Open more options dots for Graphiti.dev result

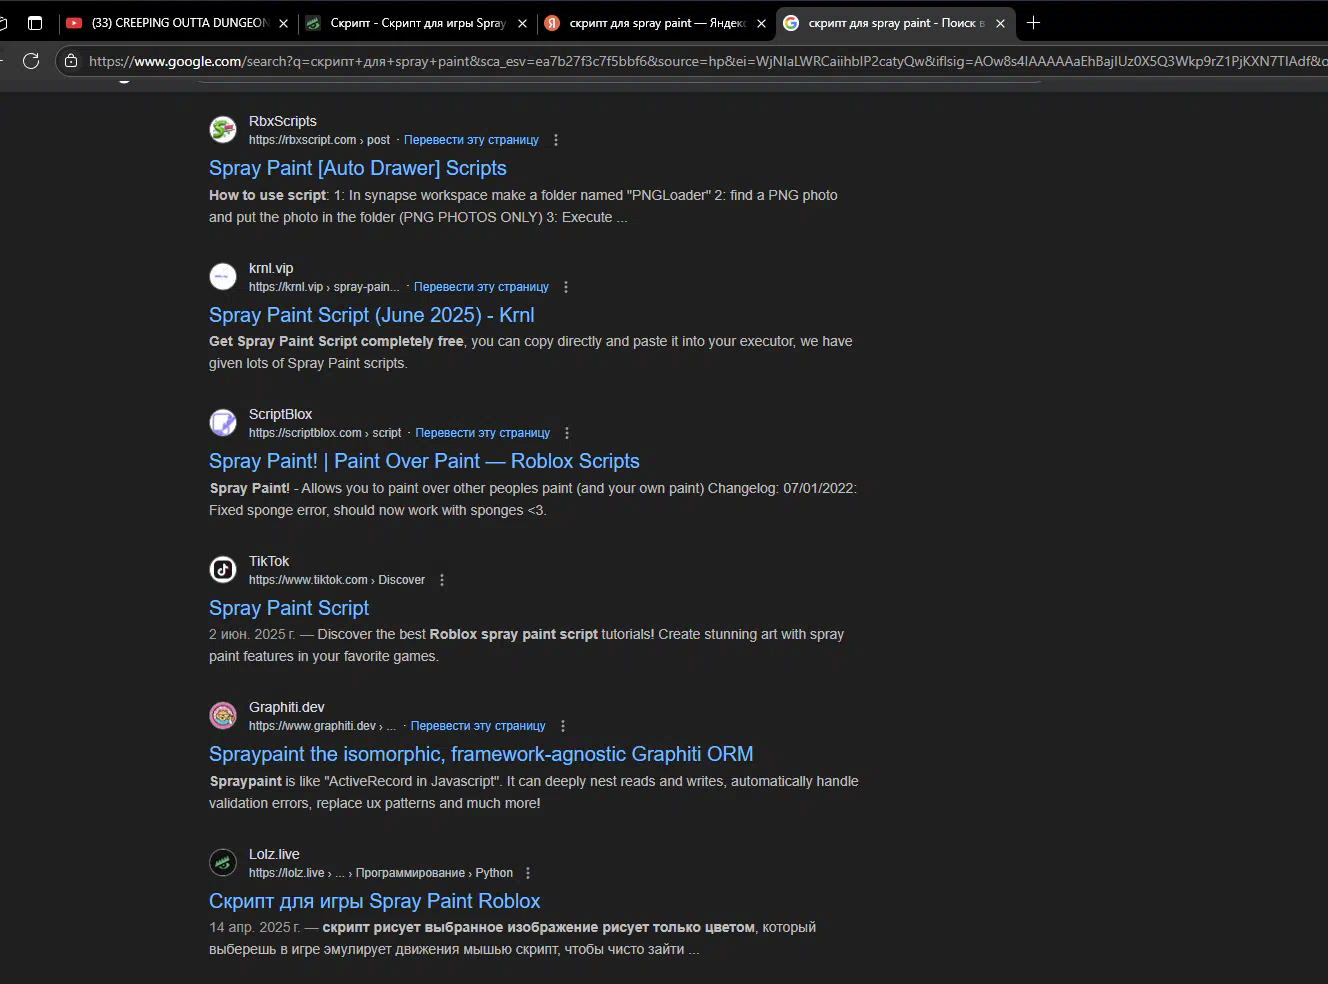click(x=563, y=726)
